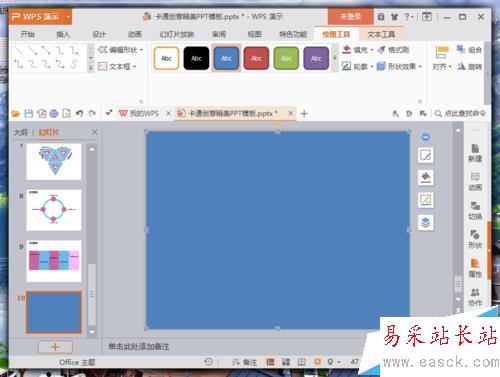Switch to Reading view in status bar
The width and height of the screenshot is (500, 377).
(x=301, y=362)
